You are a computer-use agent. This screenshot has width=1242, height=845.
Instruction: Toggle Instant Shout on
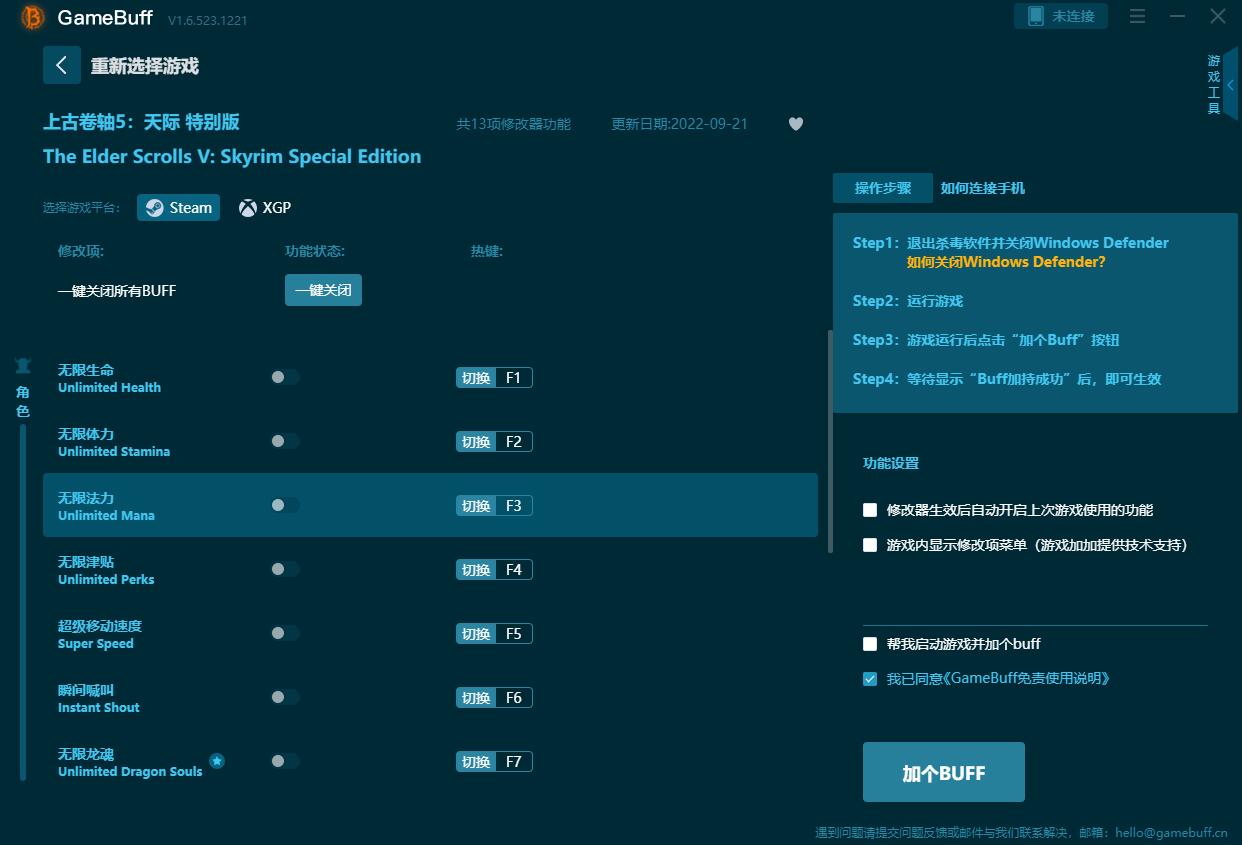[285, 697]
